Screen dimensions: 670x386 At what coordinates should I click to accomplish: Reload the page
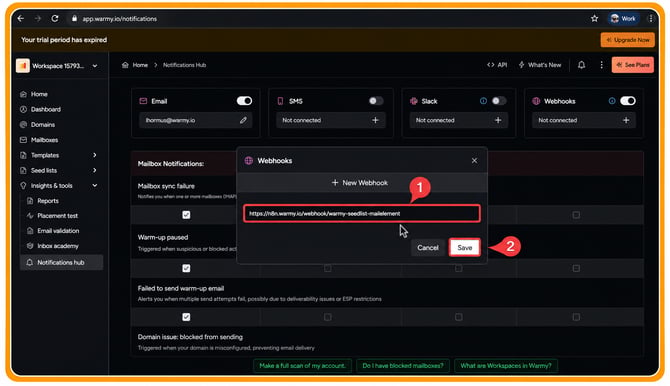pyautogui.click(x=55, y=18)
